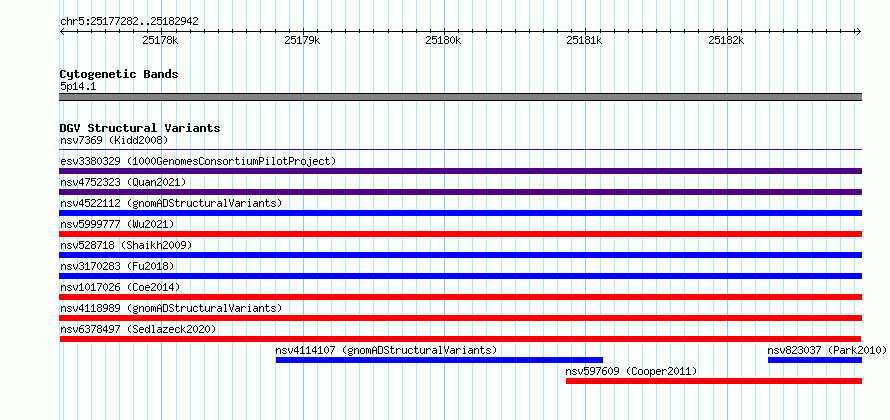
Task: Select the nsv528718 (Shaikh2009) blue bar
Action: tap(461, 255)
